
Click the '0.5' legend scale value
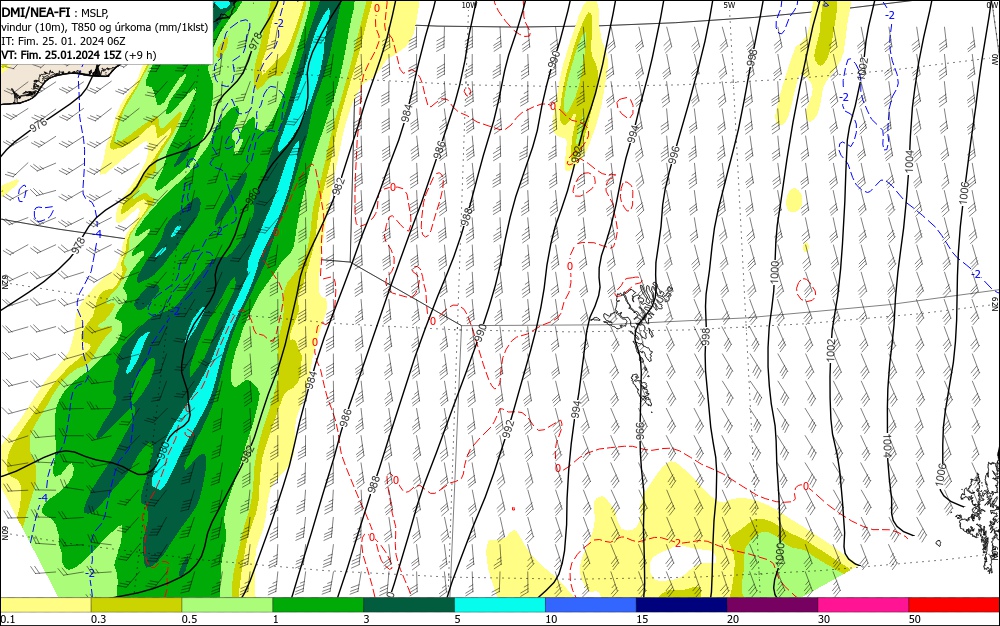189,619
